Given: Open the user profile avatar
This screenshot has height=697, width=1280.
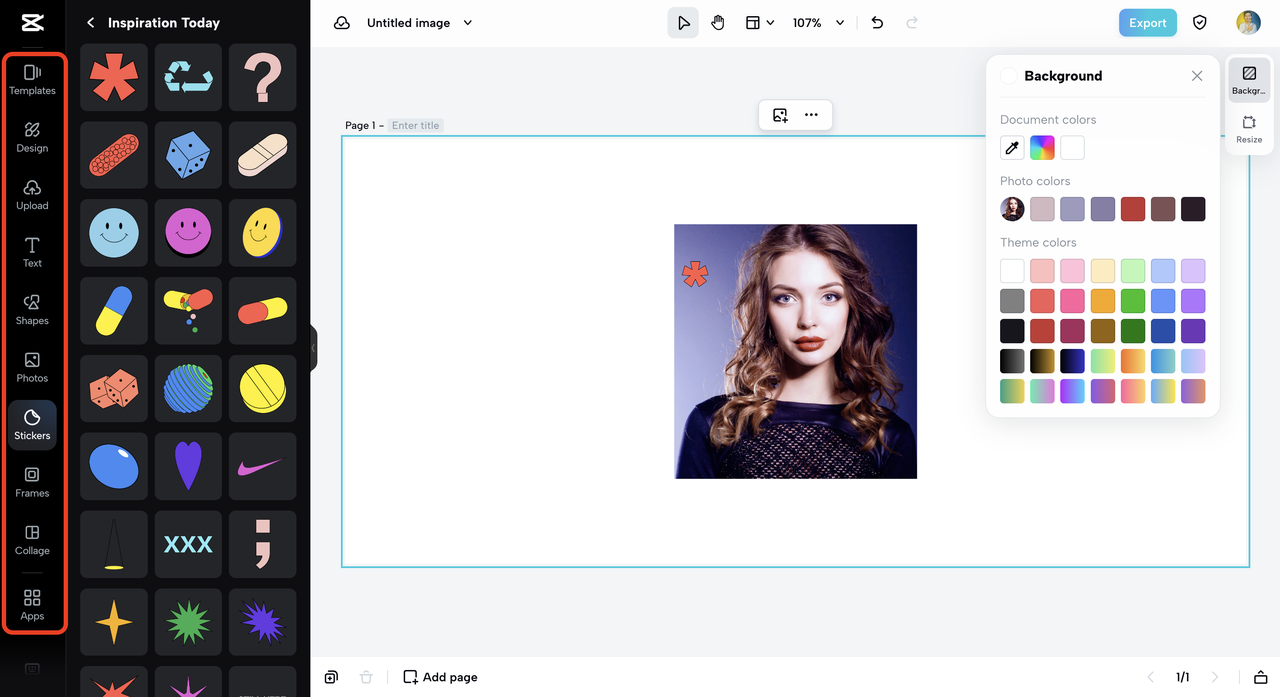Looking at the screenshot, I should [x=1248, y=23].
